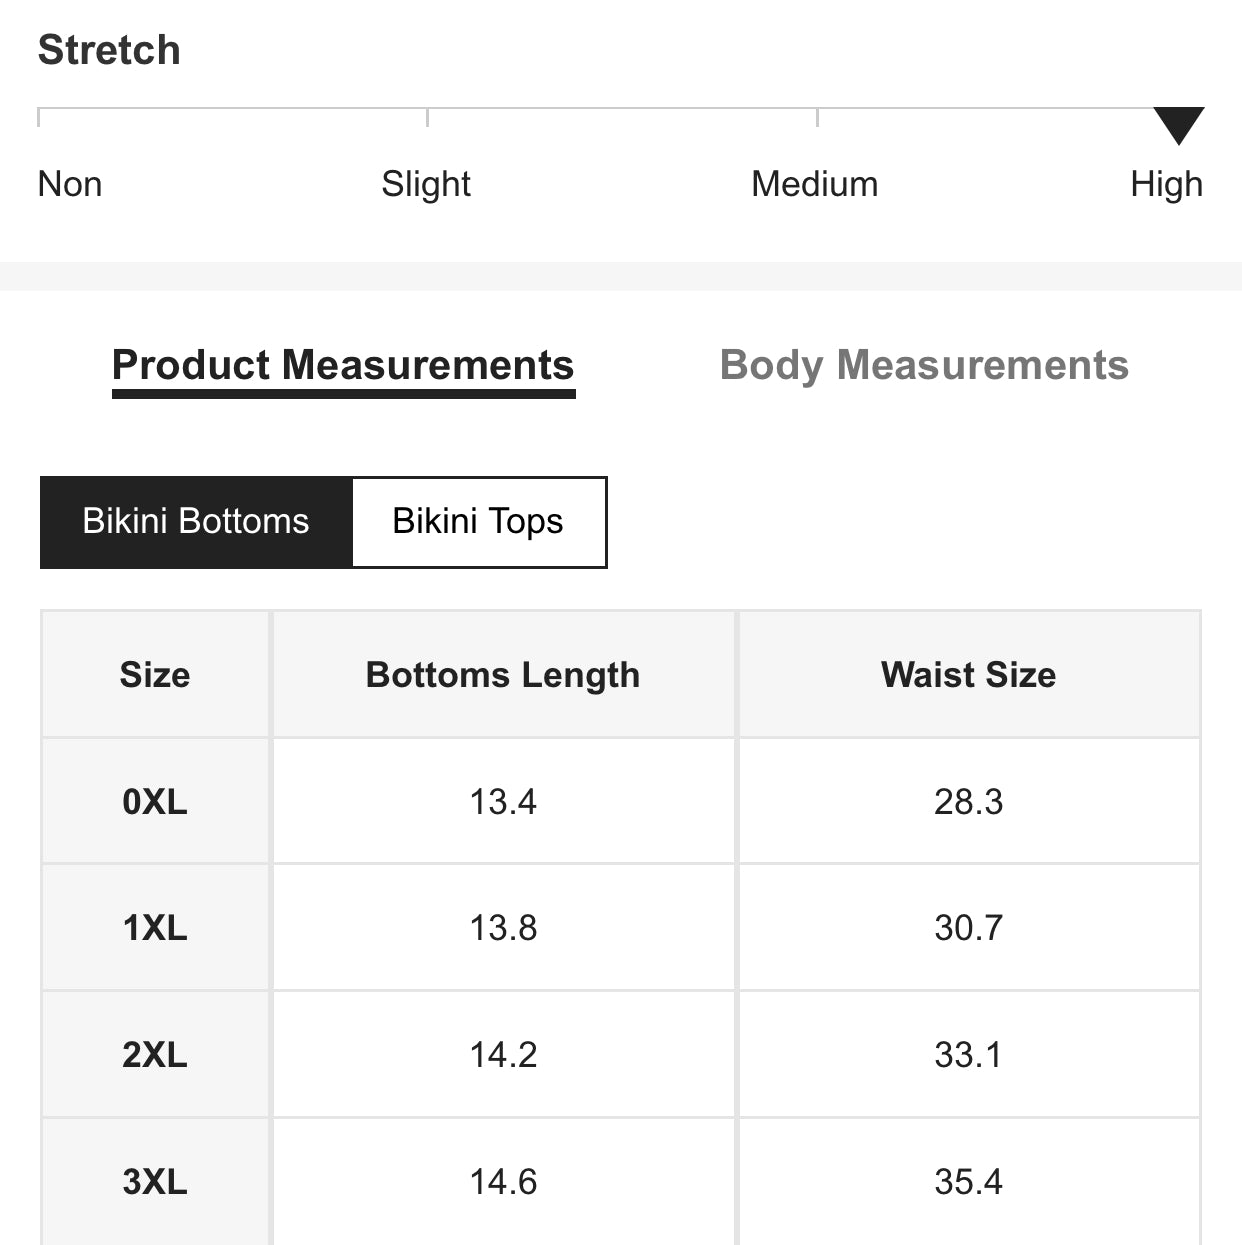Click the Bottoms Length column header
The image size is (1242, 1245).
[x=503, y=675]
